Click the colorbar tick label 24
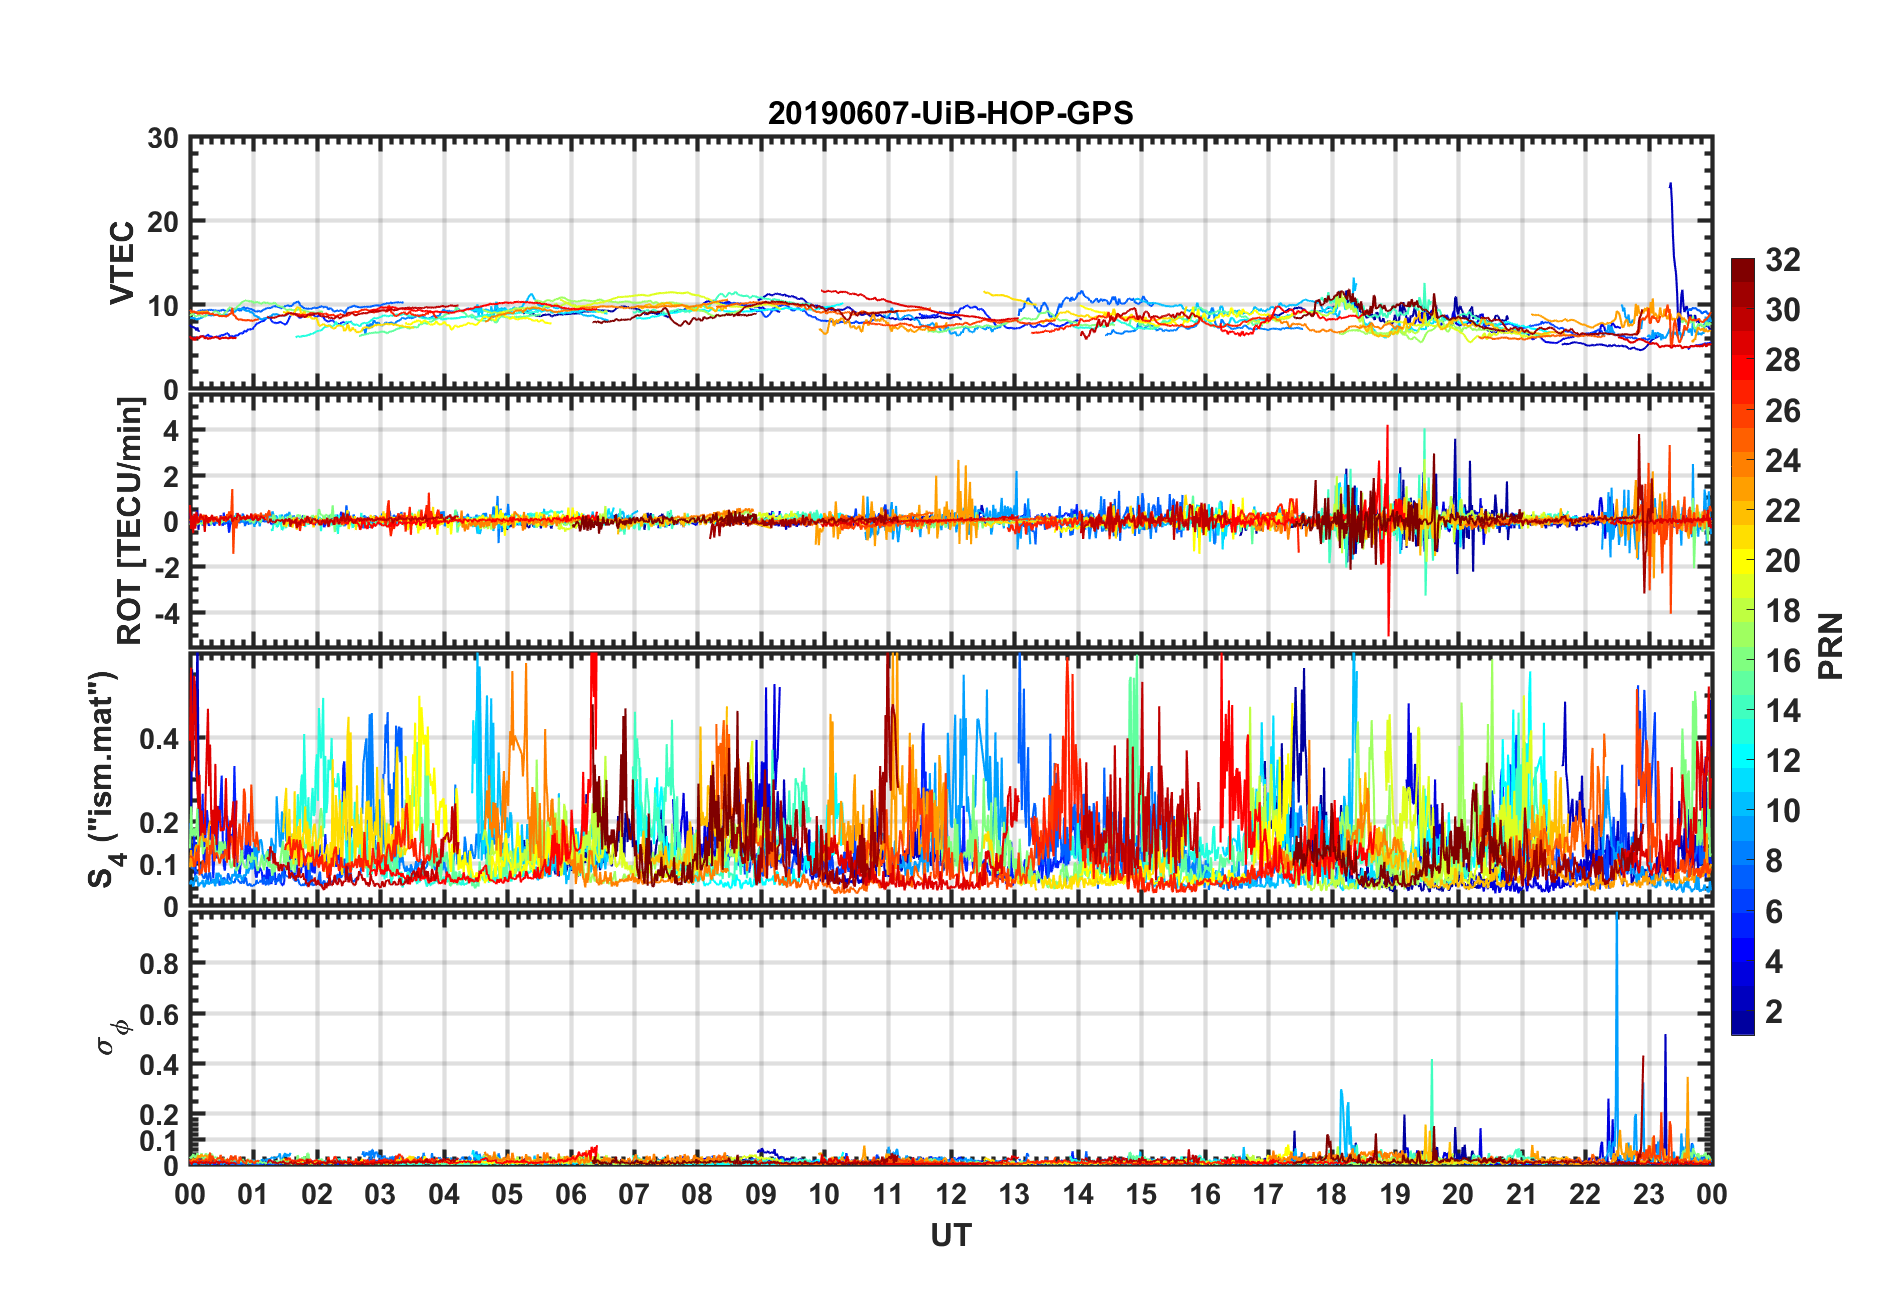Screen dimensions: 1902x1292 (x=1782, y=461)
